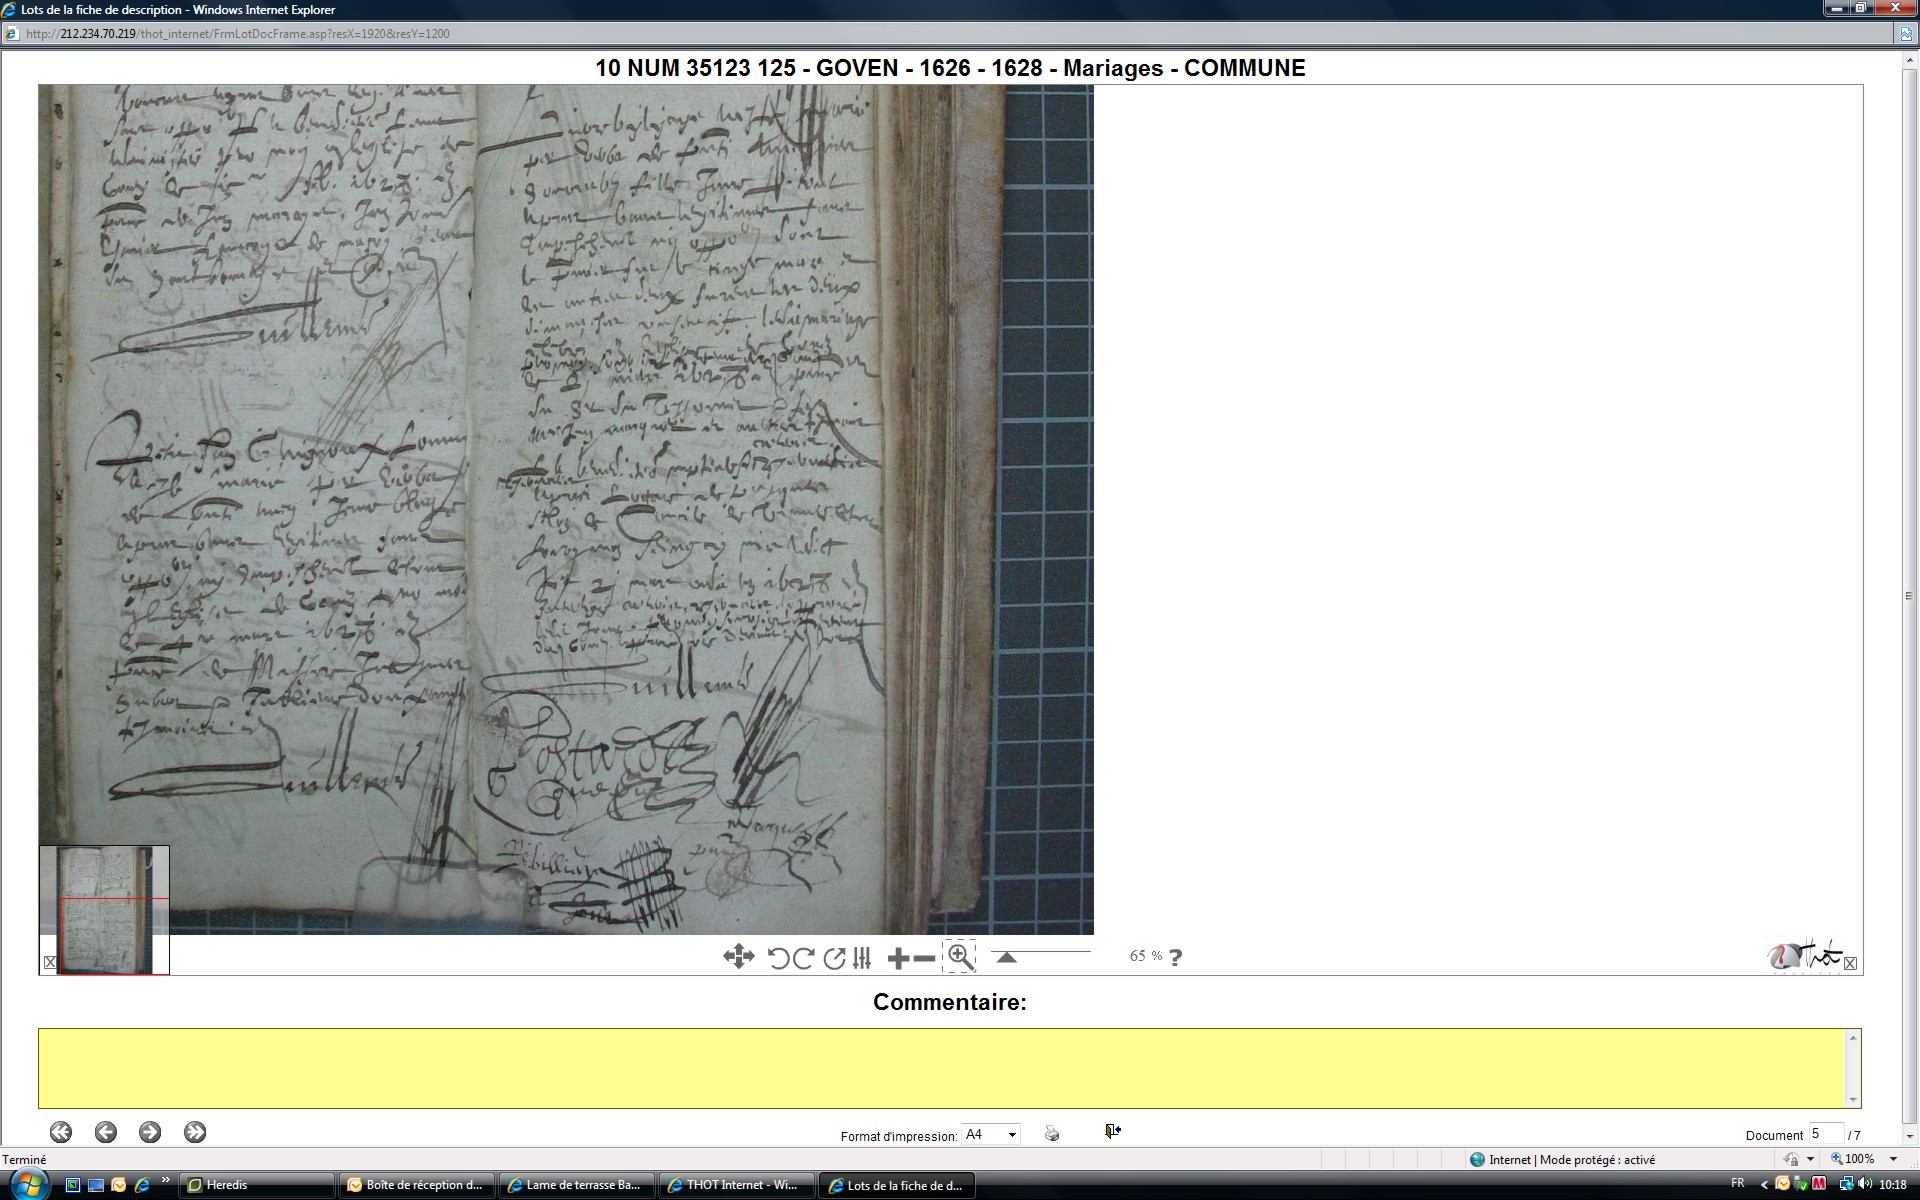The width and height of the screenshot is (1920, 1200).
Task: Click the zoom level slider handle
Action: point(1007,957)
